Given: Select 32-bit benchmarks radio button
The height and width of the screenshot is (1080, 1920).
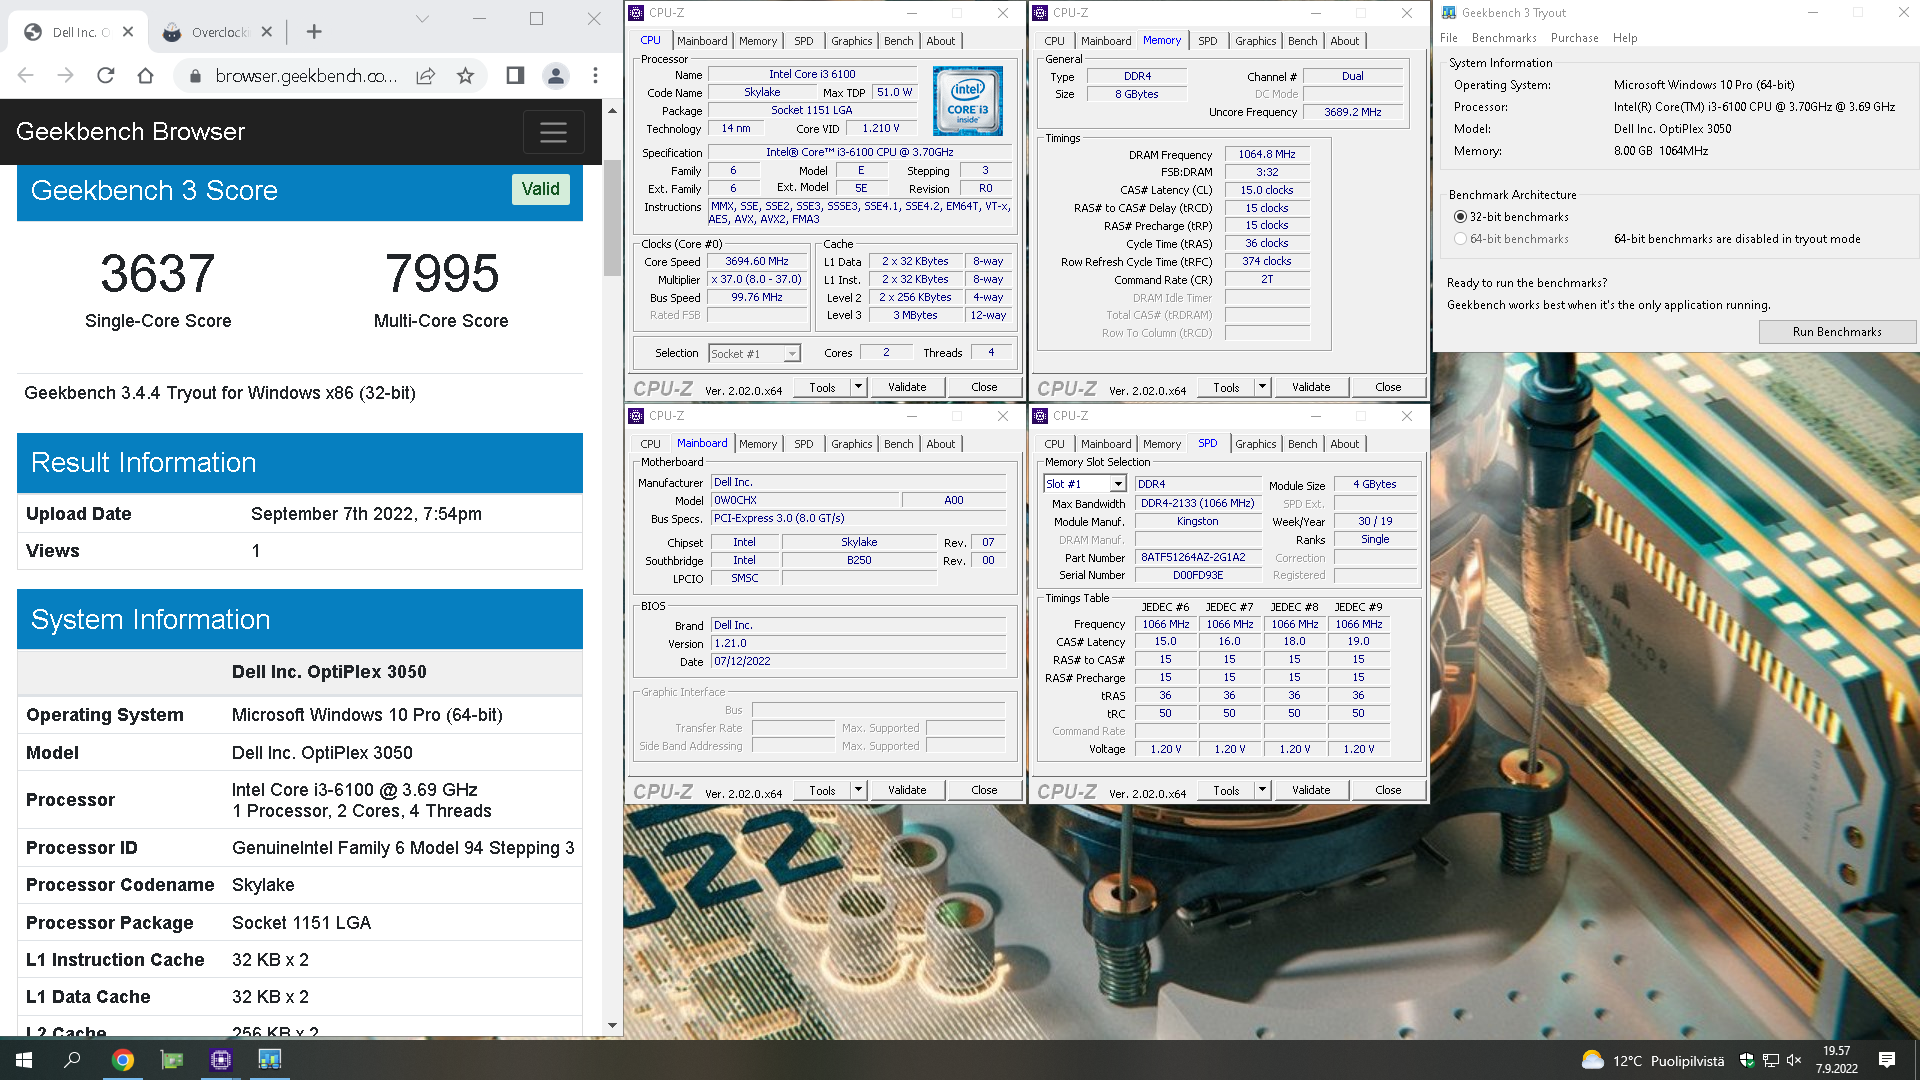Looking at the screenshot, I should coord(1460,217).
